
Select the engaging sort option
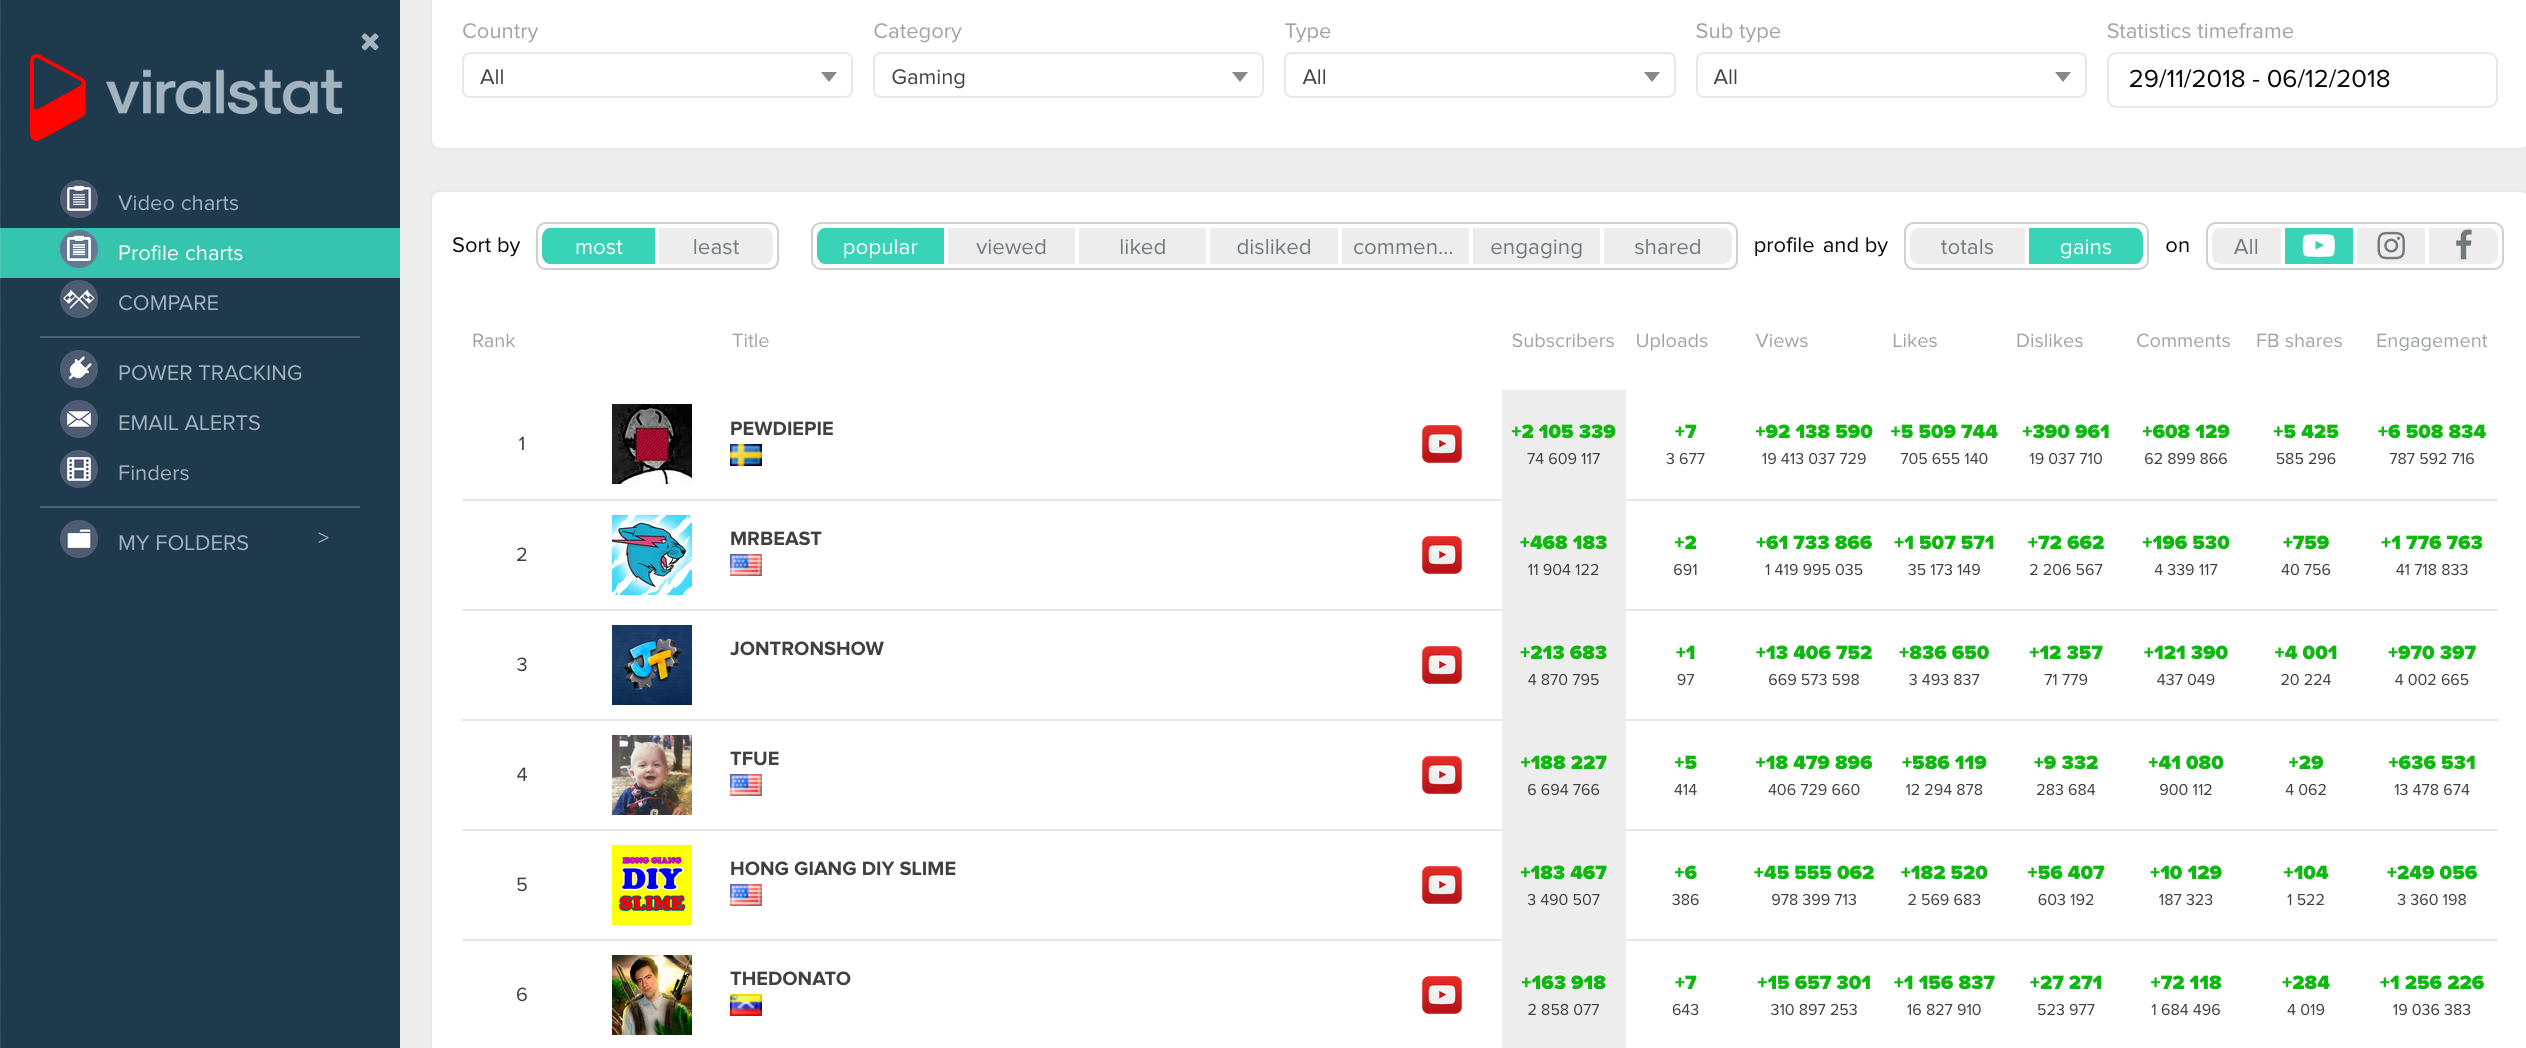(1536, 246)
